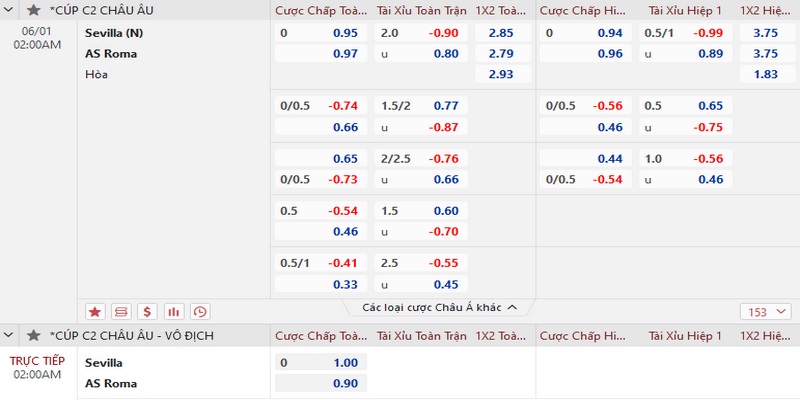Choose over 2.0 odds -0.90
This screenshot has height=400, width=800.
coord(445,33)
